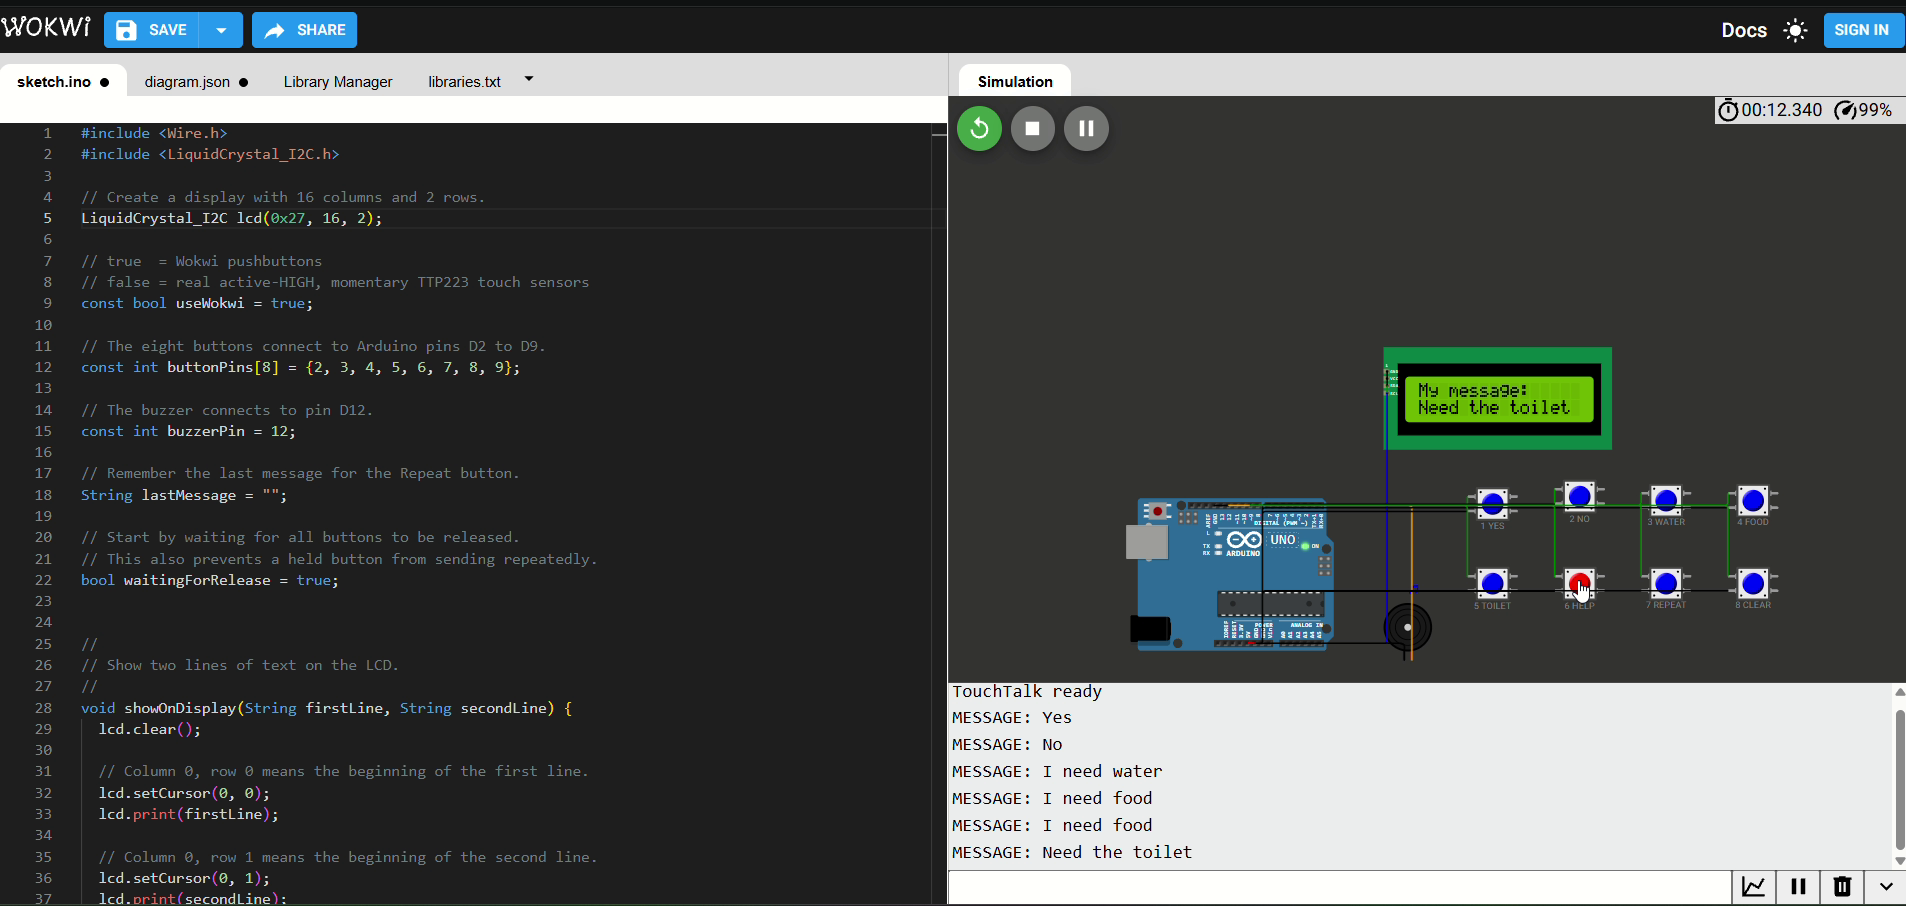Select the LCD display component
1906x906 pixels.
click(1498, 398)
